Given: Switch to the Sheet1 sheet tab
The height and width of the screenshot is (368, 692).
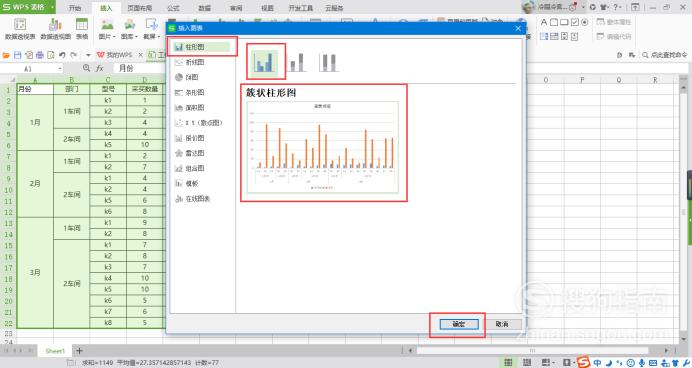Looking at the screenshot, I should tap(55, 351).
